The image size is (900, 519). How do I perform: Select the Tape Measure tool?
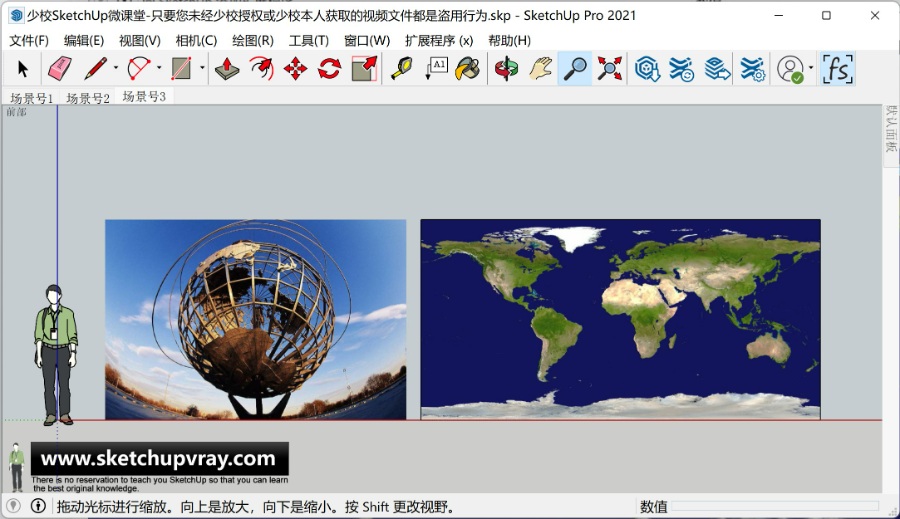[x=402, y=69]
